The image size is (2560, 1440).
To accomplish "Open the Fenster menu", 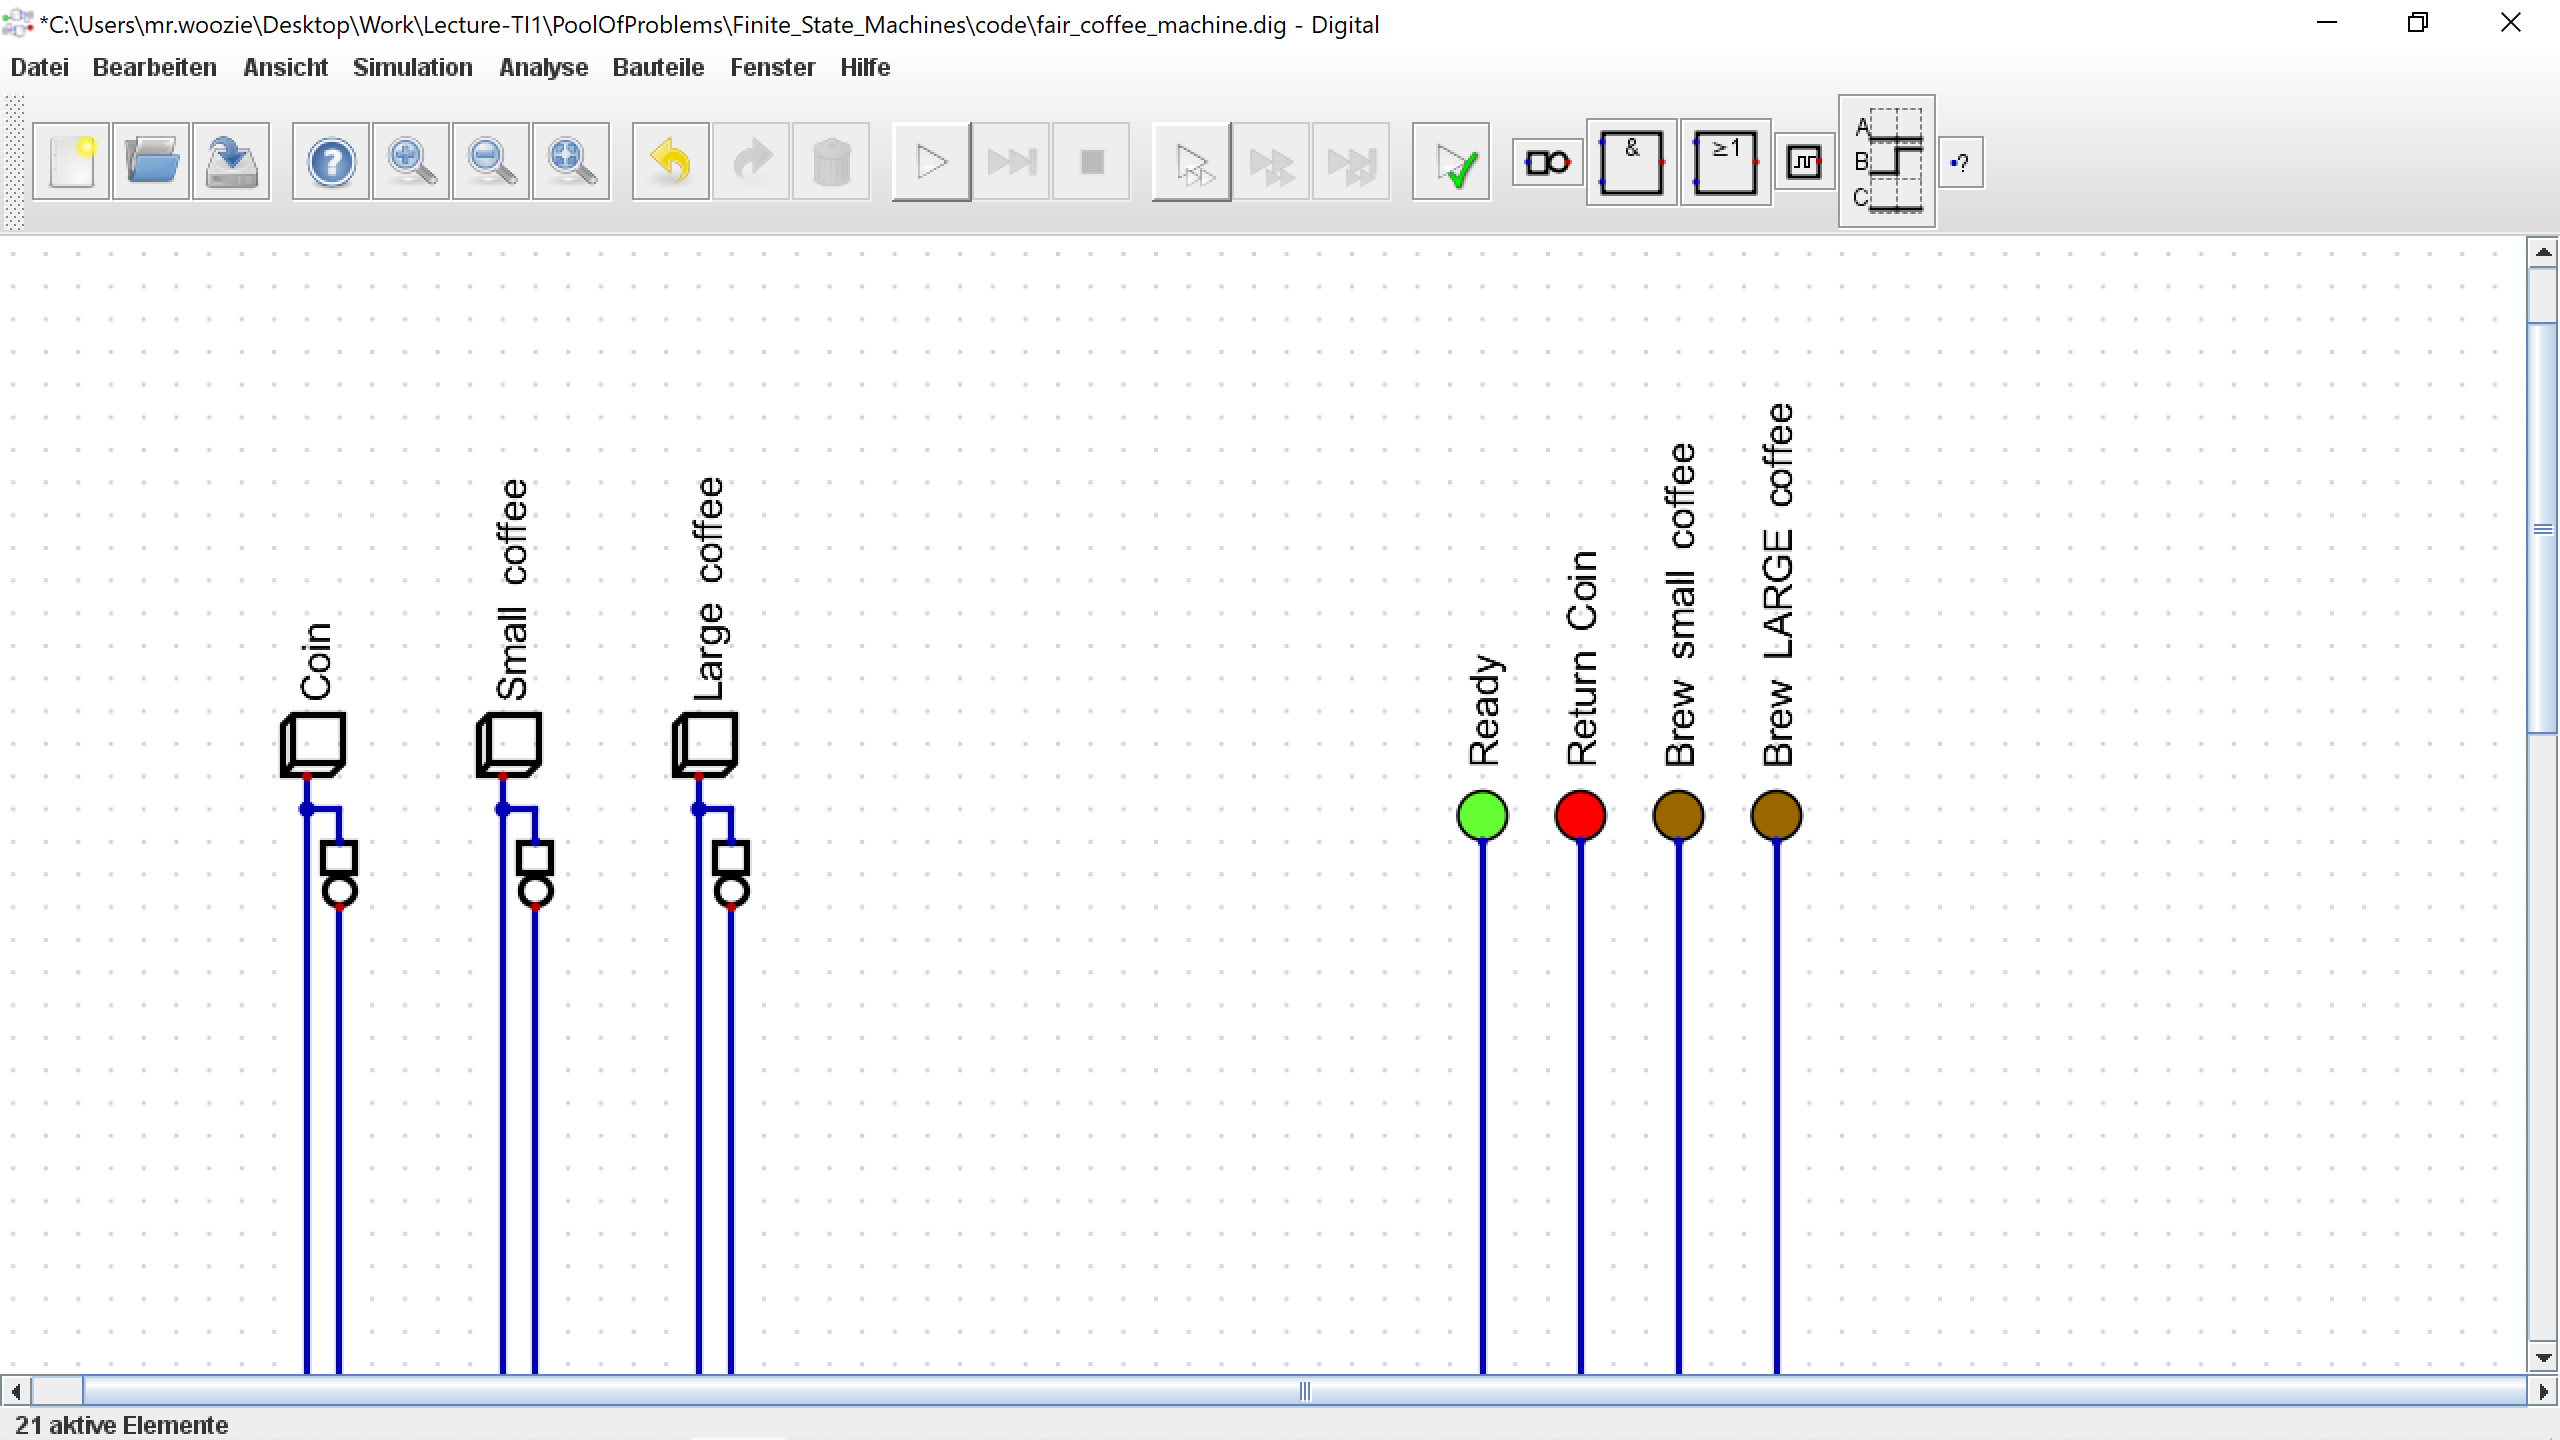I will click(772, 67).
